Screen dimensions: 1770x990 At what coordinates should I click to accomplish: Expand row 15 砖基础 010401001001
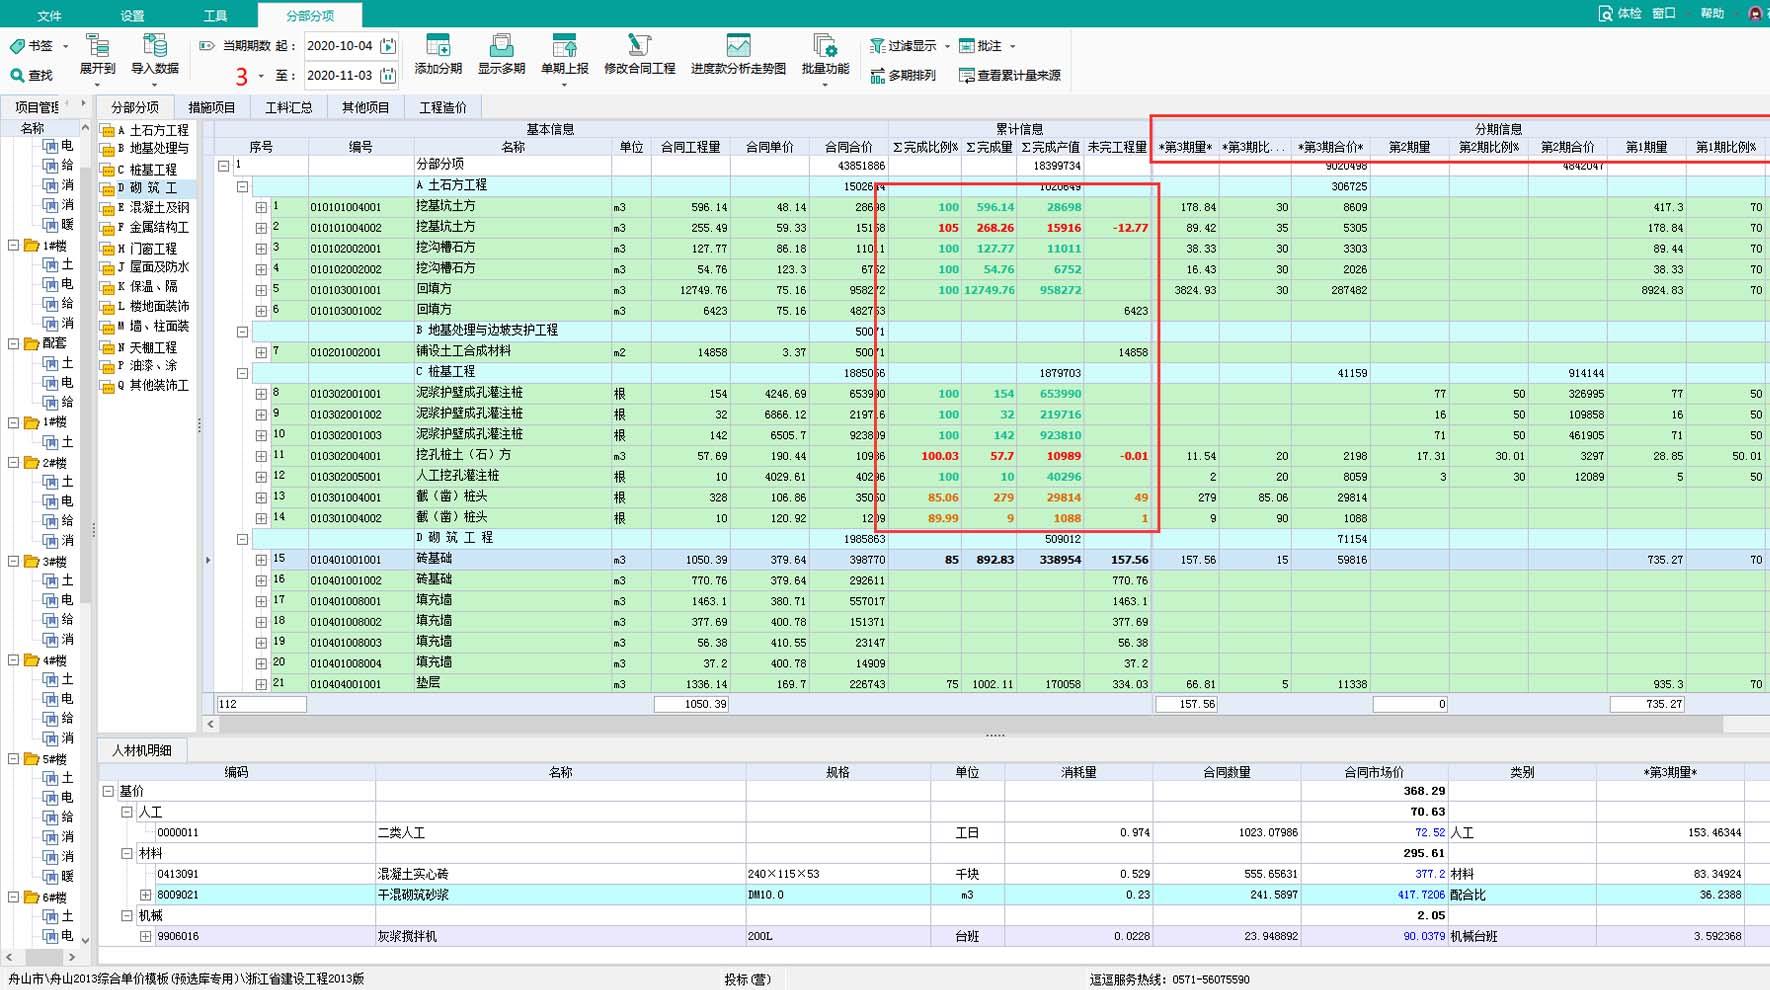tap(261, 560)
